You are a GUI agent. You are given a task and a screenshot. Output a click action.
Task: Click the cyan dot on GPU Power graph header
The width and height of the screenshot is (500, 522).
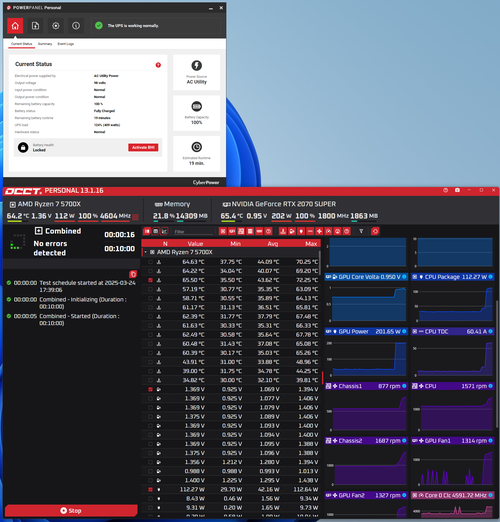coord(404,331)
